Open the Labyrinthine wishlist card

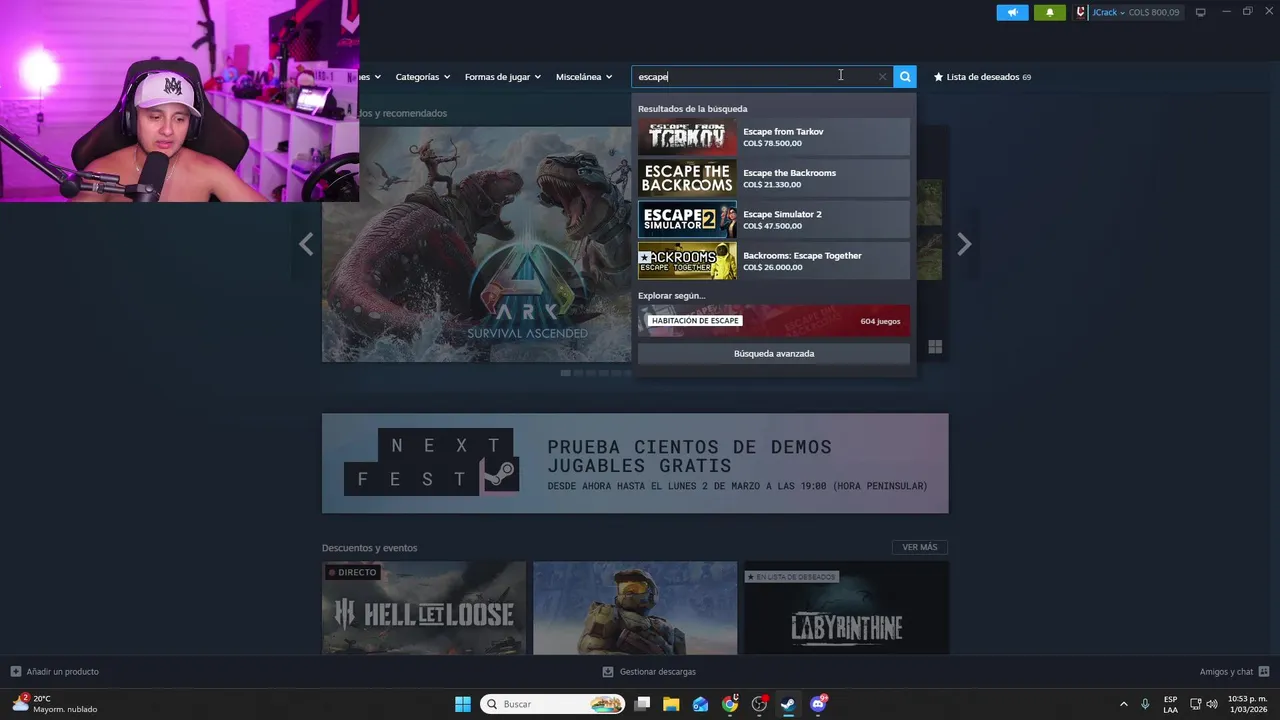pos(846,608)
